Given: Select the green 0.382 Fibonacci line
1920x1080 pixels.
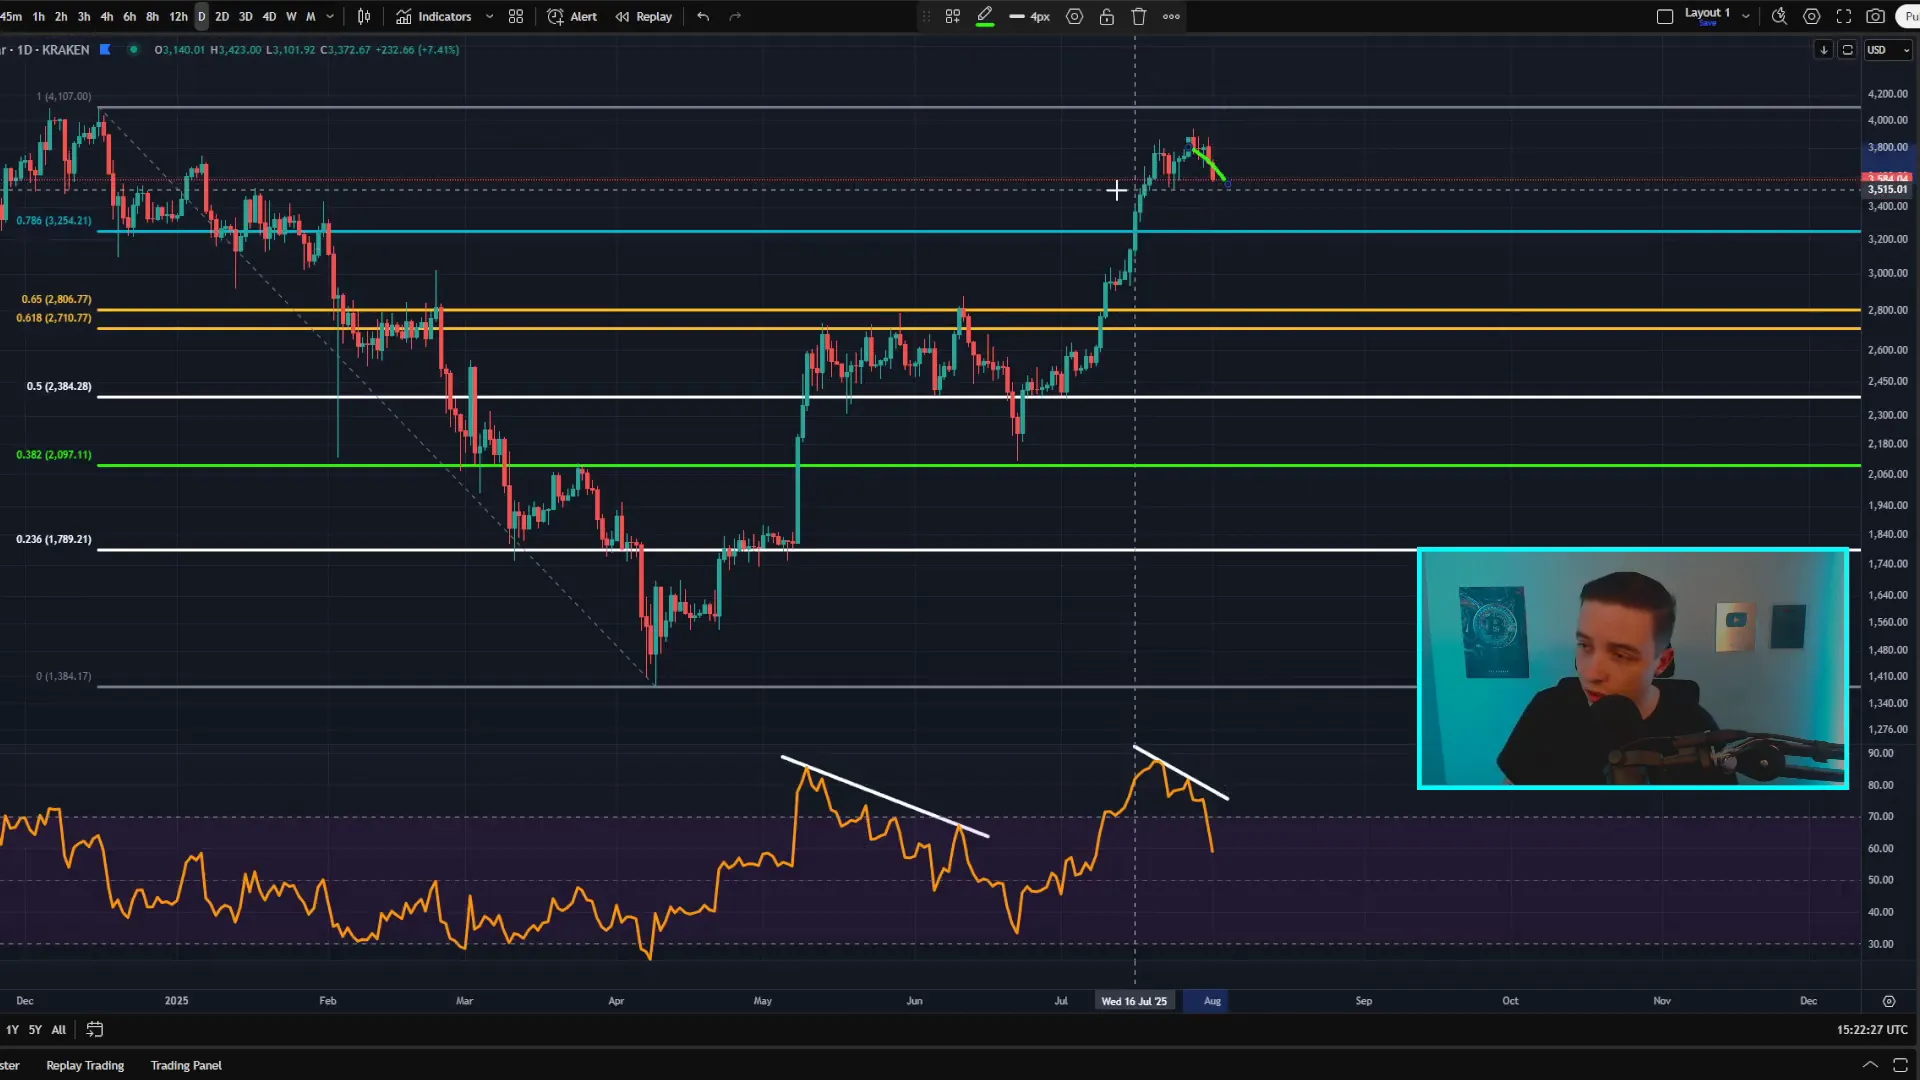Looking at the screenshot, I should 978,465.
